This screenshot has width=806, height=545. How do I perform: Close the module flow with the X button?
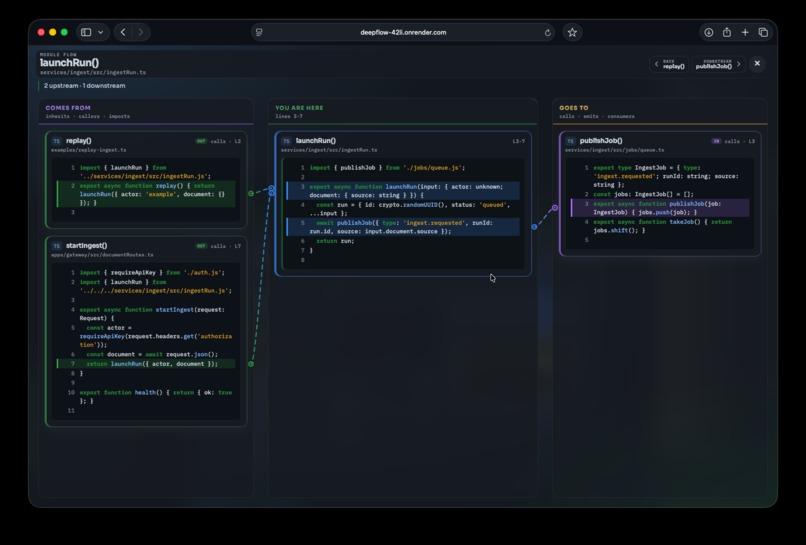pyautogui.click(x=757, y=63)
